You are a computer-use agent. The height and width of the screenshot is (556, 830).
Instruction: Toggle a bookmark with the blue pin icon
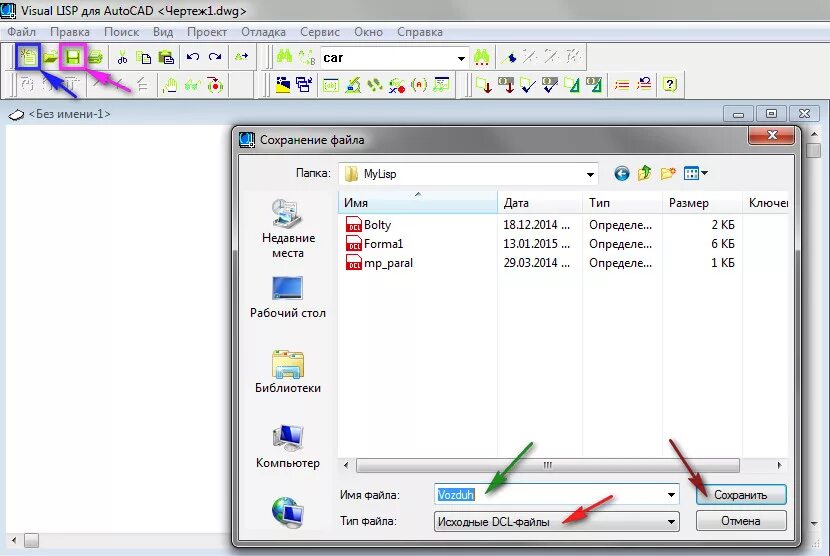pyautogui.click(x=509, y=57)
